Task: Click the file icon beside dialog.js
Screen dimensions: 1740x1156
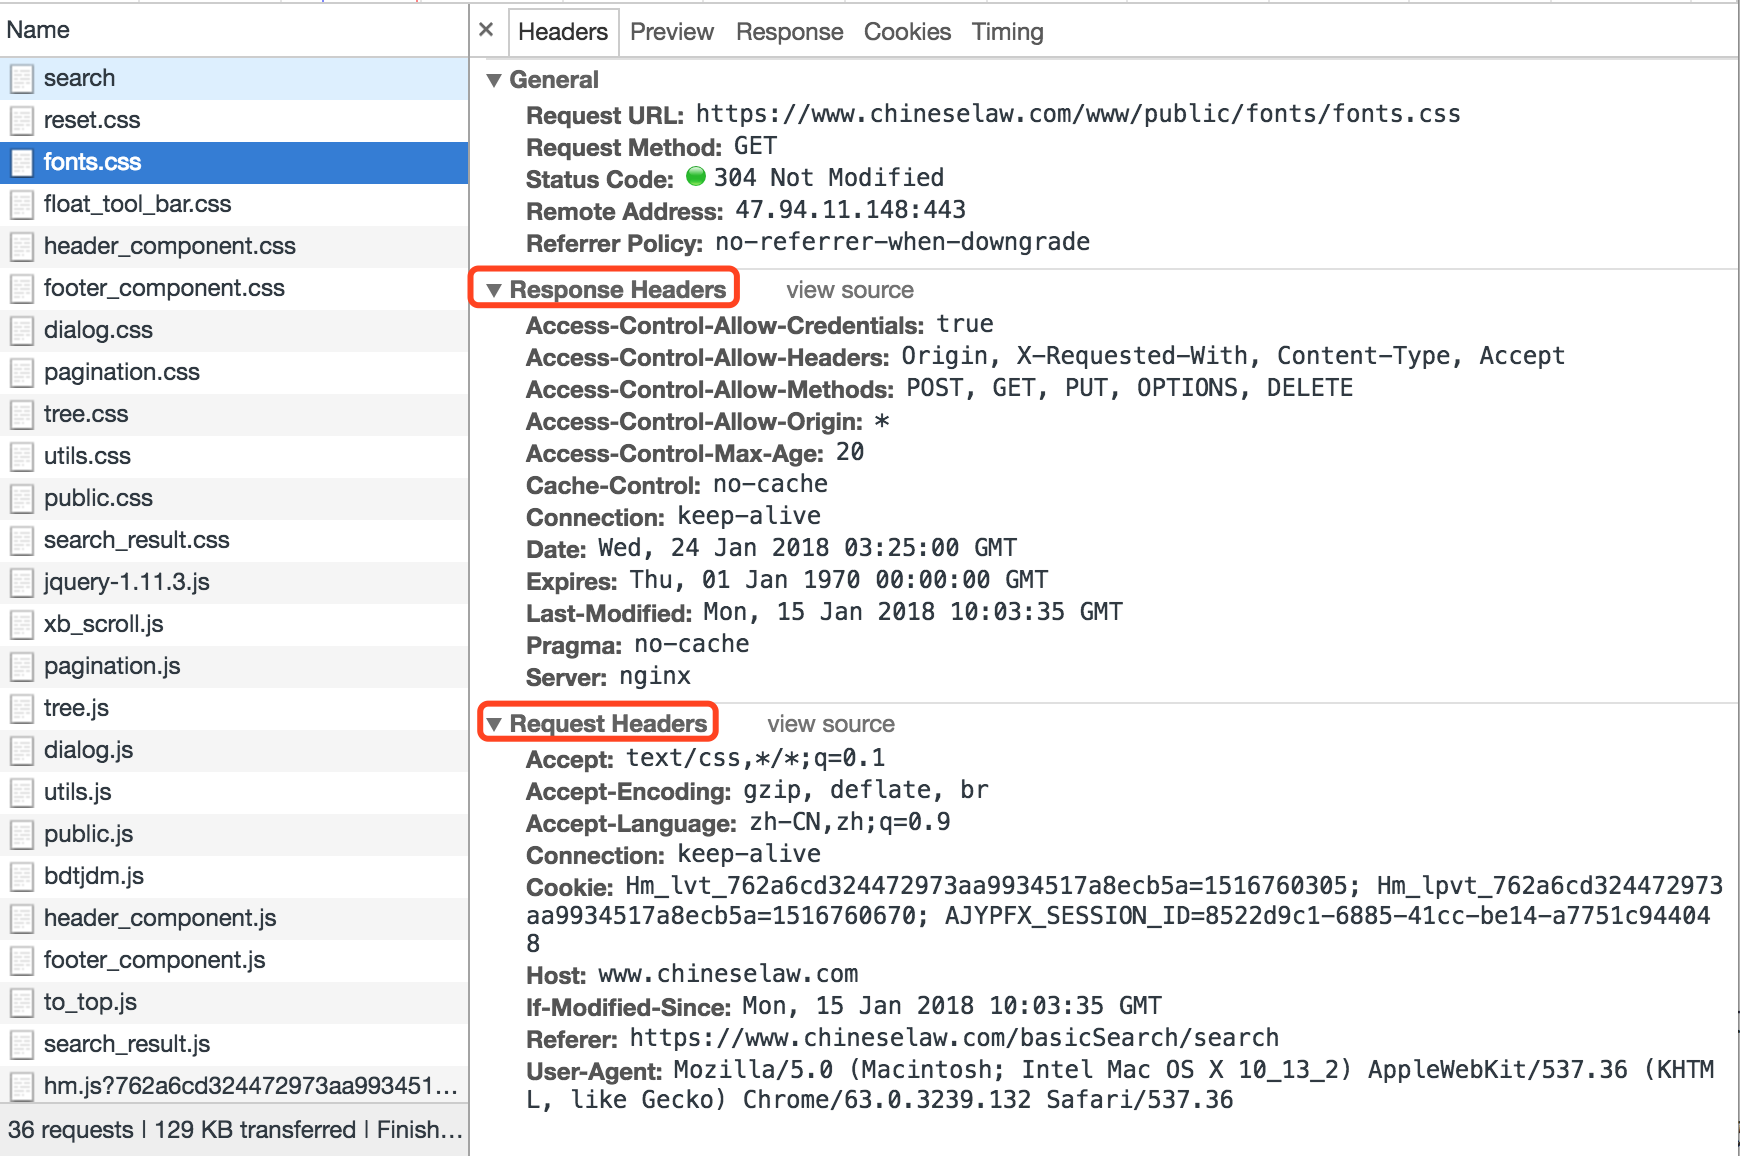Action: point(22,750)
